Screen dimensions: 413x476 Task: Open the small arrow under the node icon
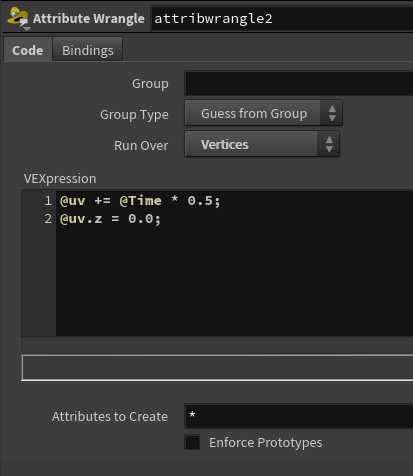click(x=27, y=29)
